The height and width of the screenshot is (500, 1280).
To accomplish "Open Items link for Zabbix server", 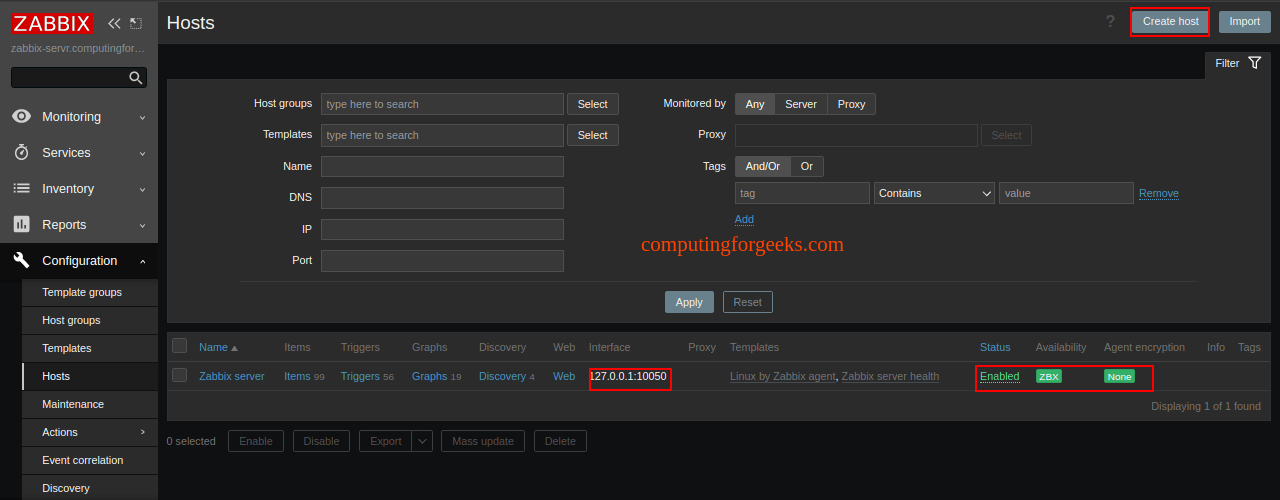I will coord(297,376).
